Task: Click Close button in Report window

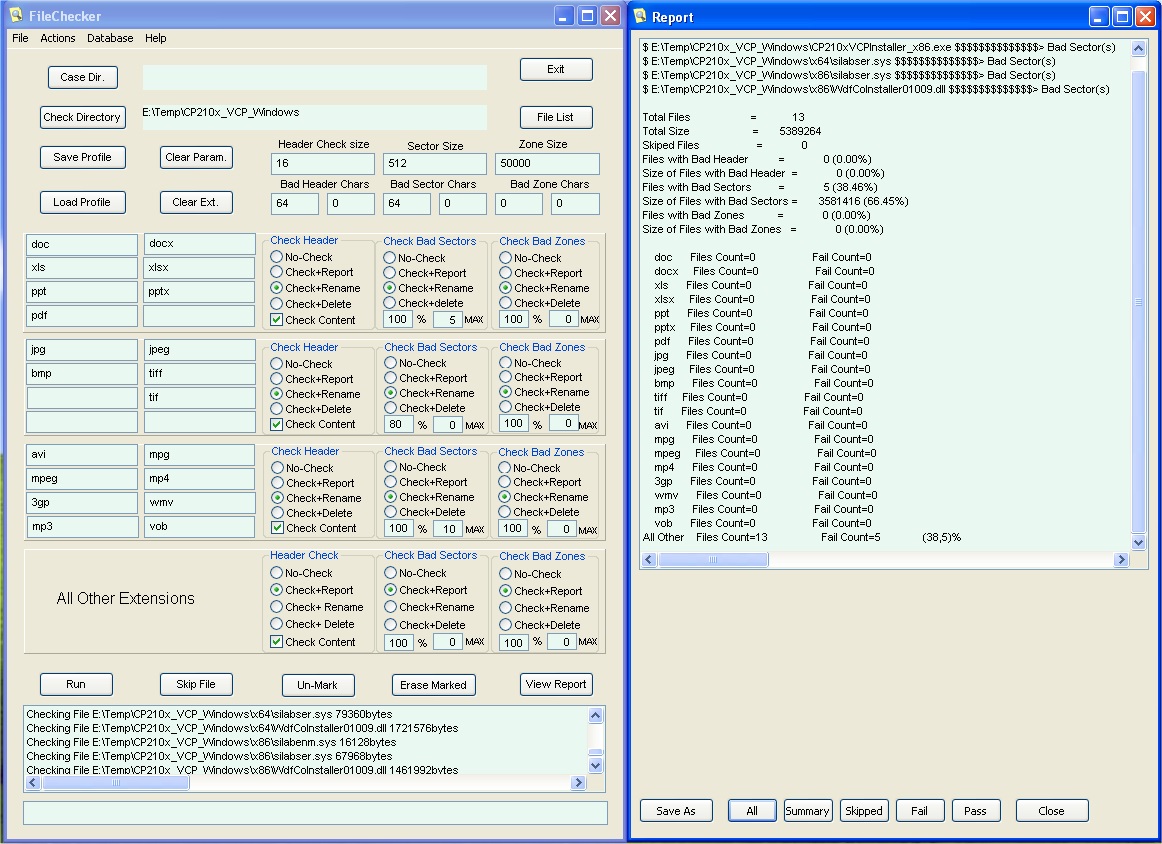Action: [x=1052, y=811]
